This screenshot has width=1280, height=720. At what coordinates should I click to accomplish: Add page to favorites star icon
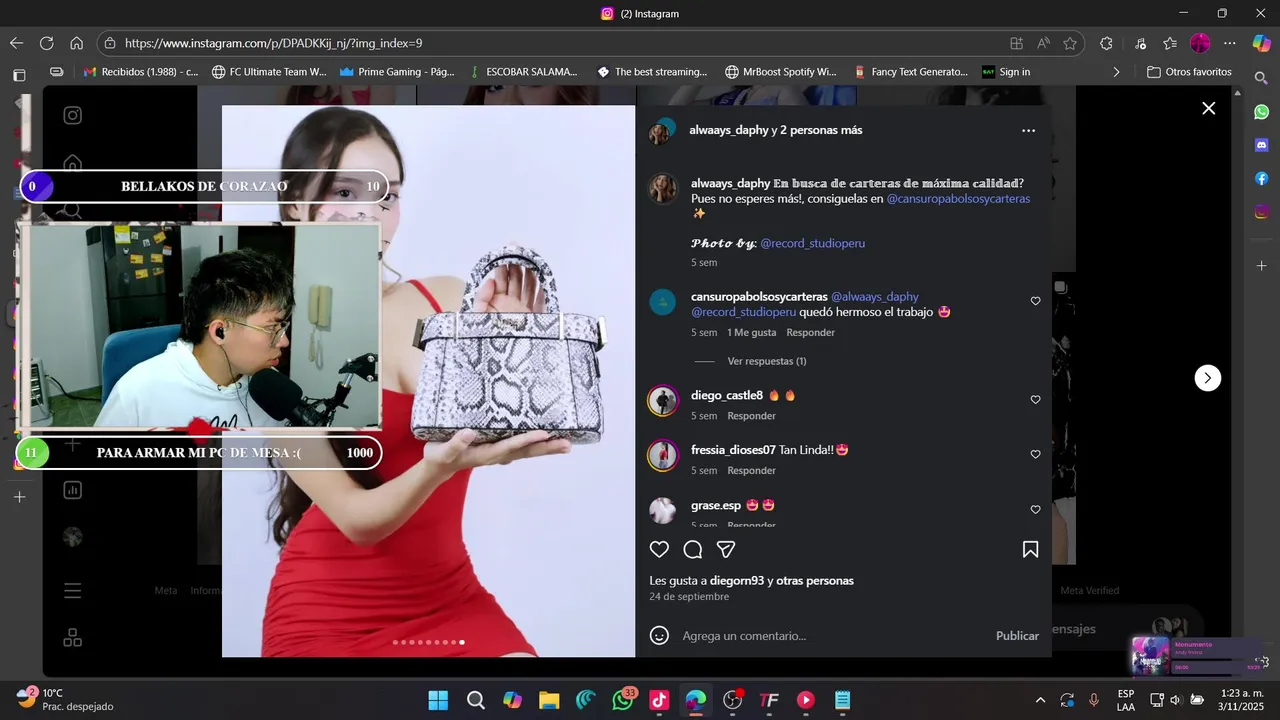(1070, 43)
